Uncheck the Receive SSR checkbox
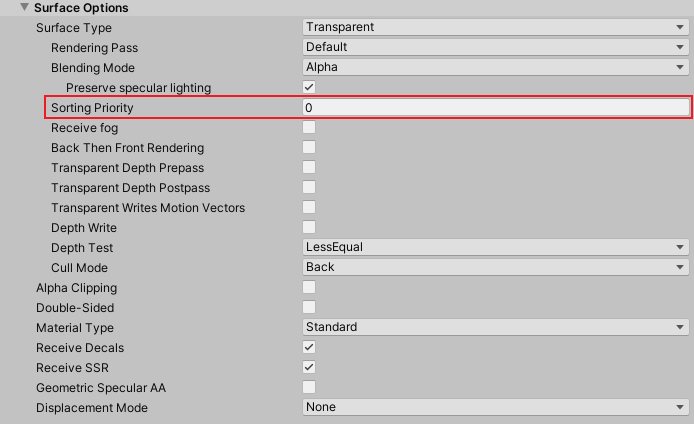The image size is (694, 424). pos(310,367)
